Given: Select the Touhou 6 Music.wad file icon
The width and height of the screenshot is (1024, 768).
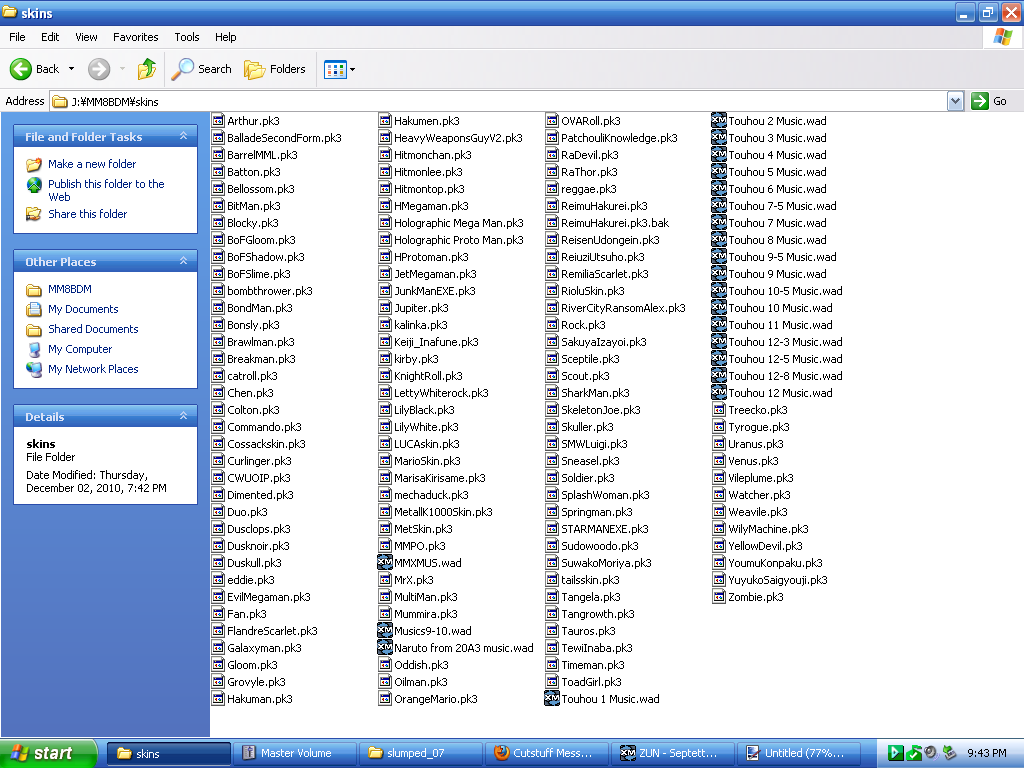Looking at the screenshot, I should [x=718, y=189].
